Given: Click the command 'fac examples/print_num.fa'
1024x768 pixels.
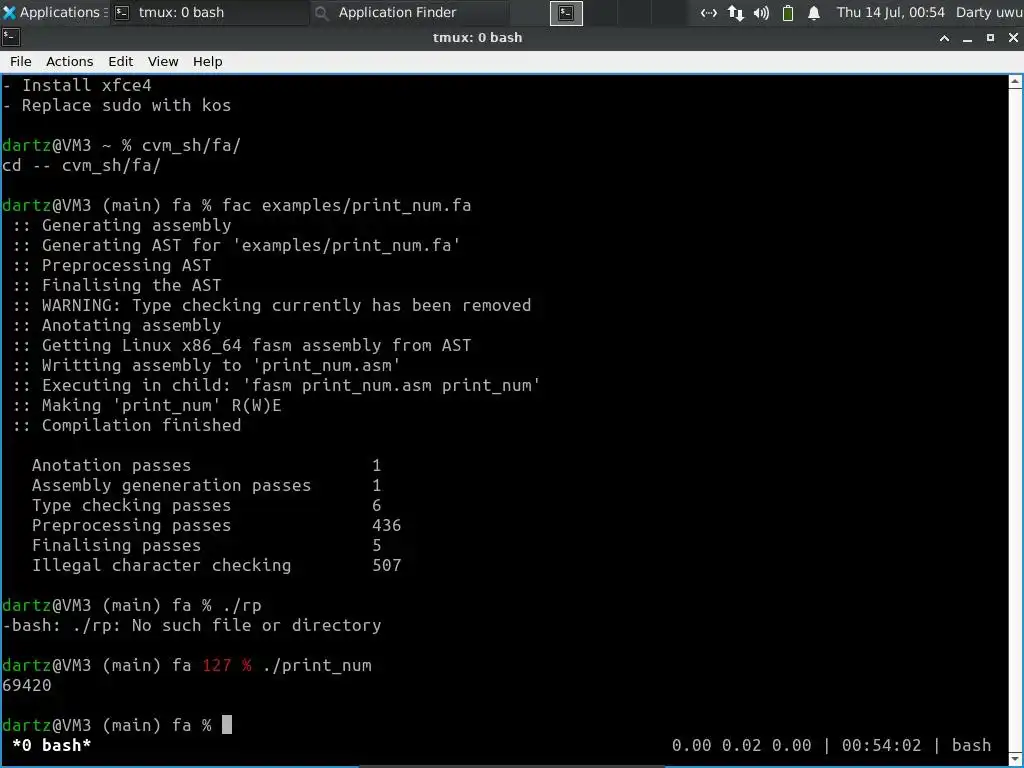Looking at the screenshot, I should tap(346, 205).
